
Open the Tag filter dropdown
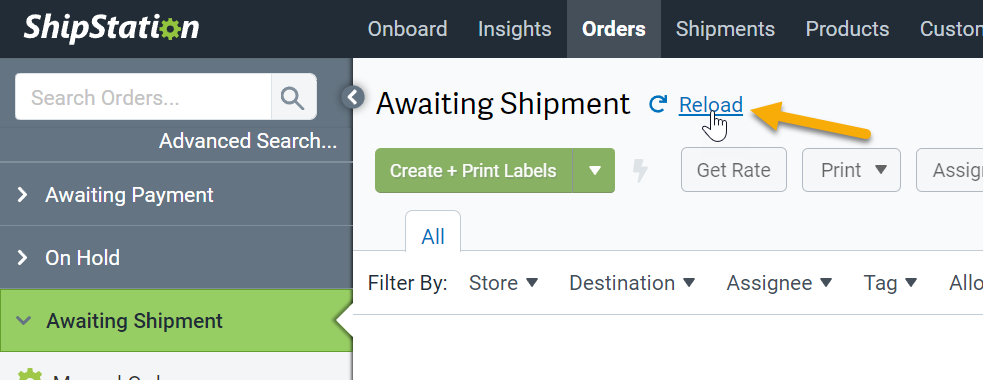point(890,283)
